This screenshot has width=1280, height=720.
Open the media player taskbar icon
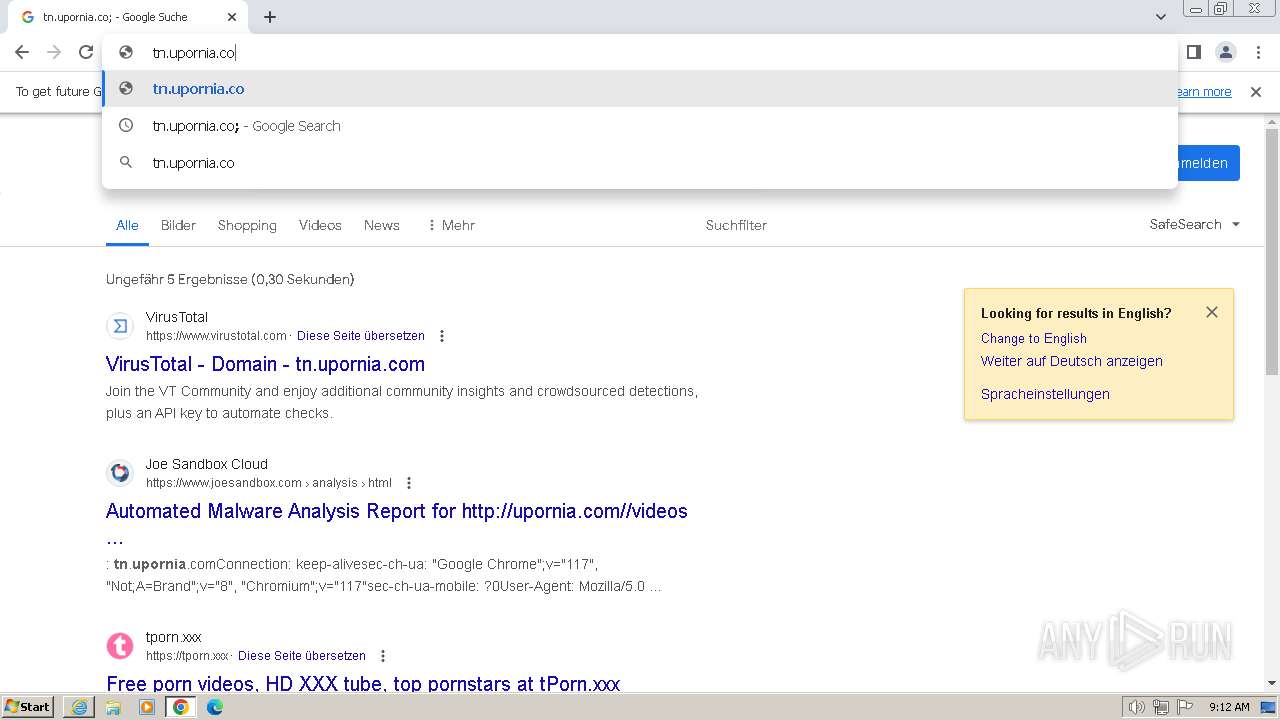coord(147,707)
